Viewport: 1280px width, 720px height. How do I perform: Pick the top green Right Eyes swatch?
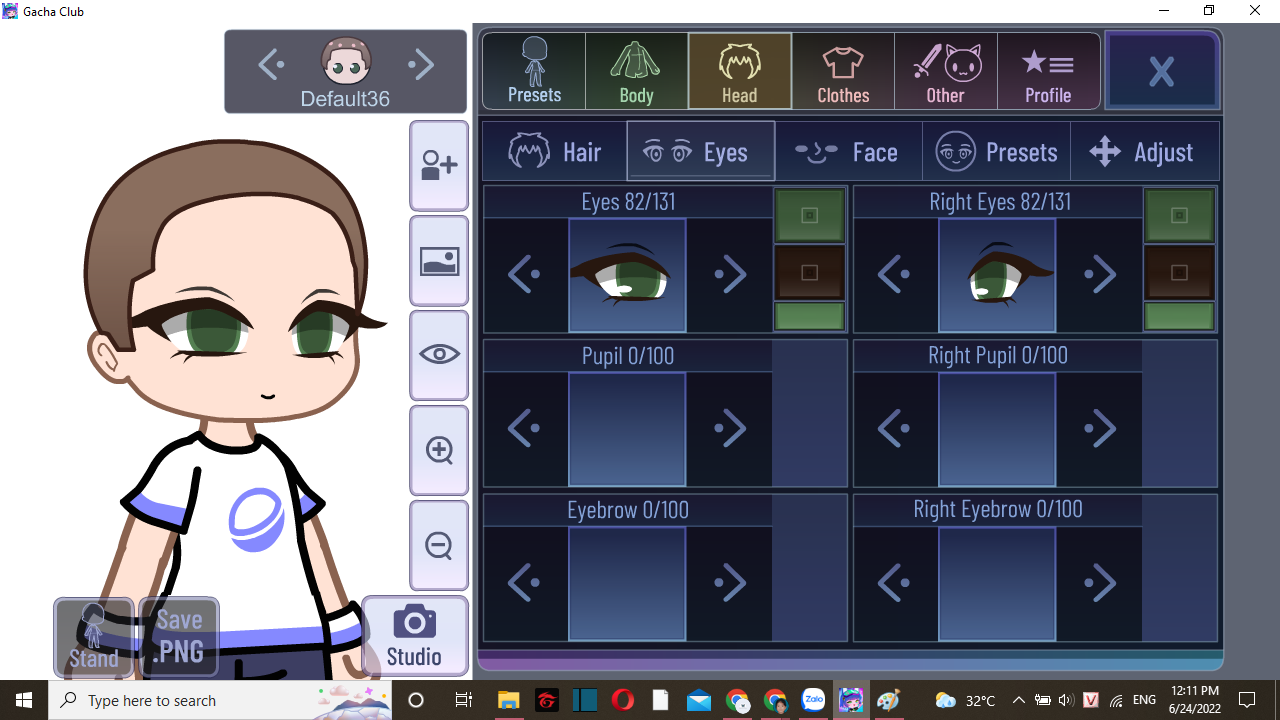1179,215
